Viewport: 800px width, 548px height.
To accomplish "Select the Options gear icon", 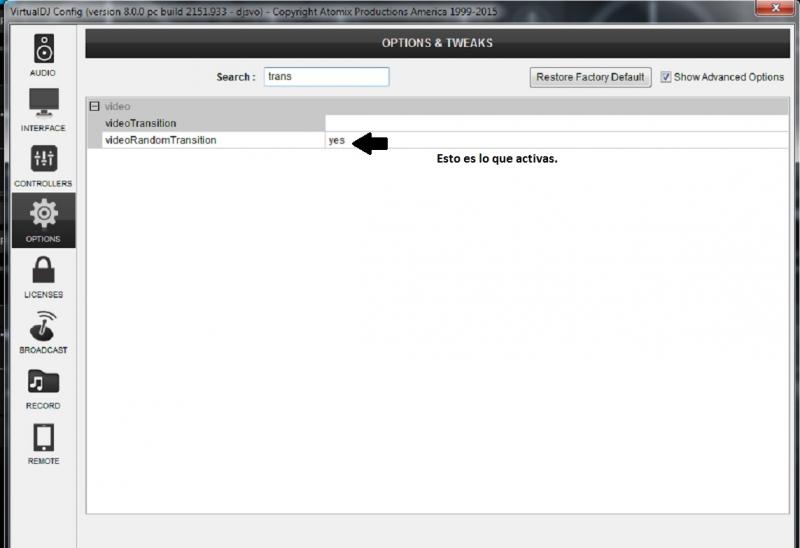I will [44, 213].
